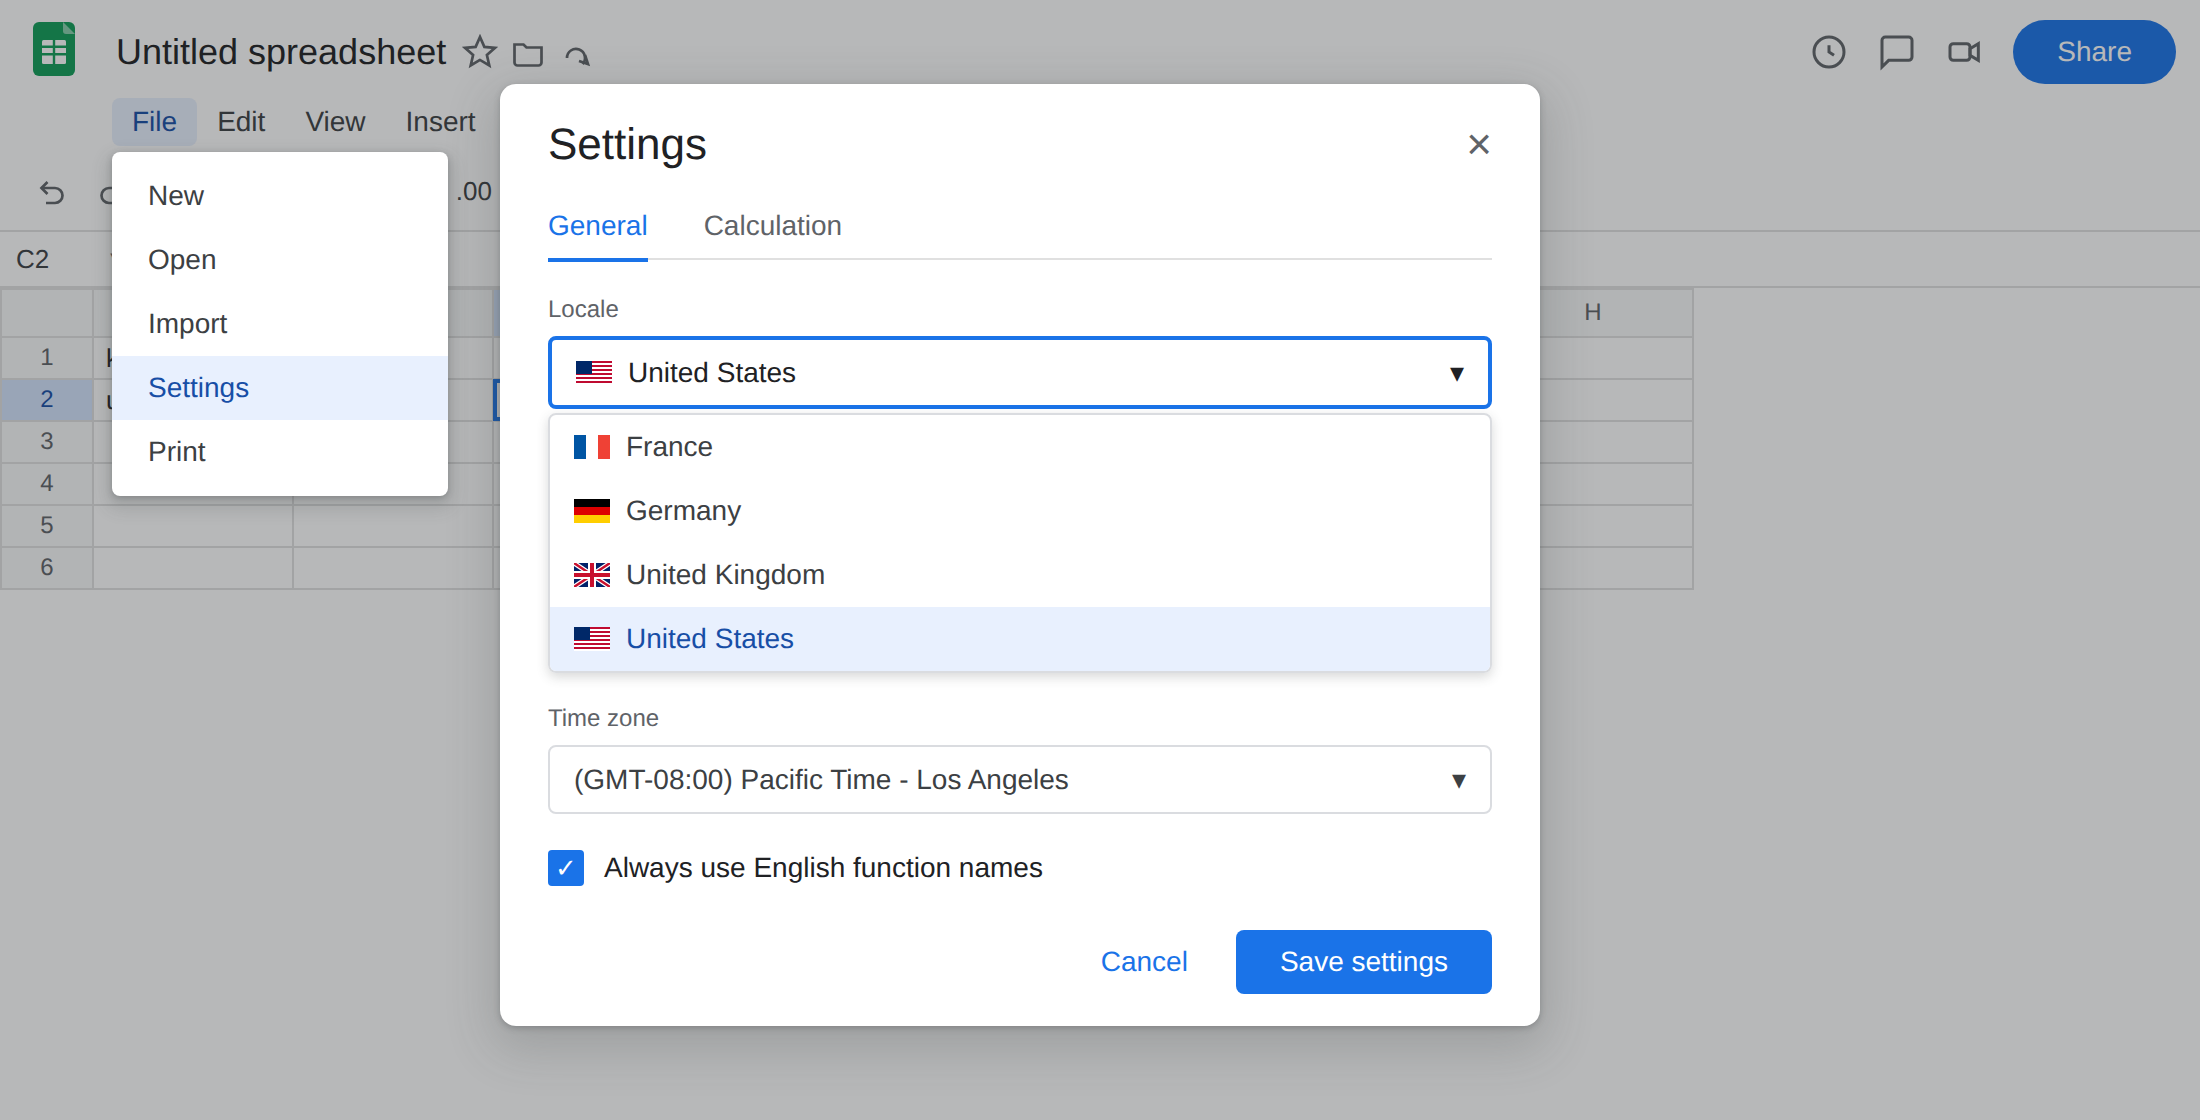Screen dimensions: 2200x1120
Task: Select Germany locale option
Action: point(1020,511)
